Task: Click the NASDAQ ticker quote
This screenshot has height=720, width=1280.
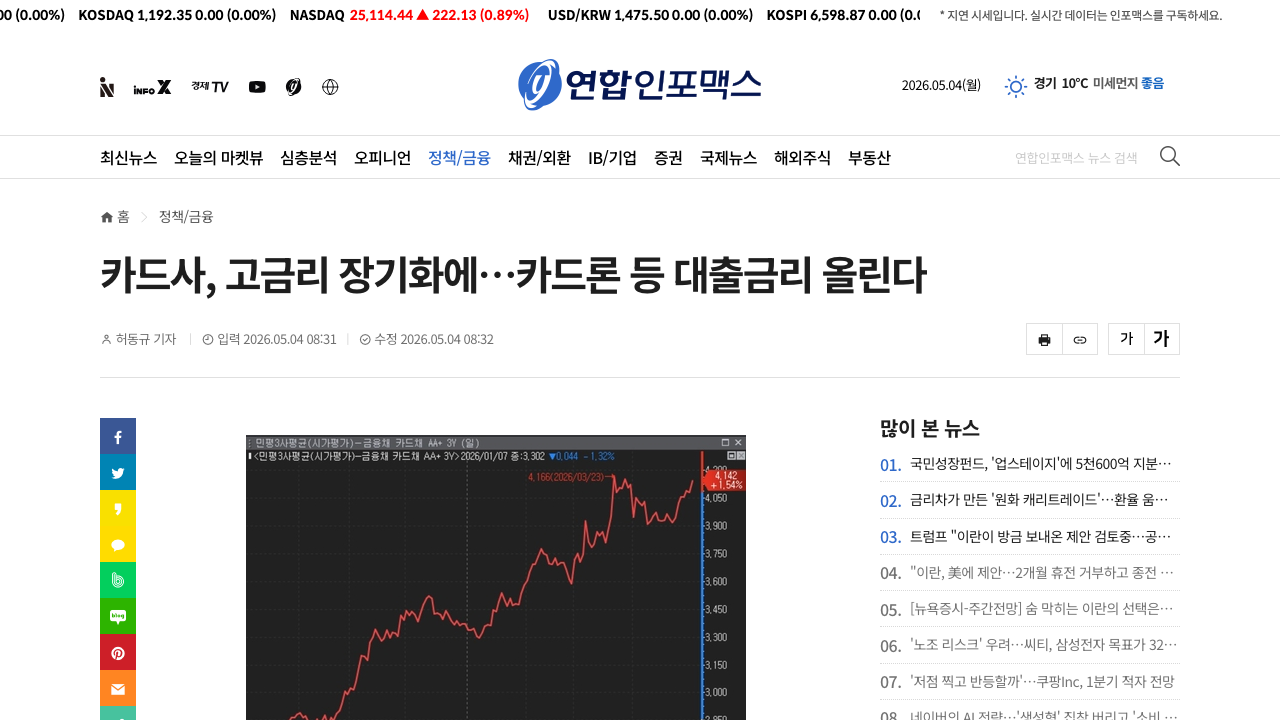Action: 409,15
